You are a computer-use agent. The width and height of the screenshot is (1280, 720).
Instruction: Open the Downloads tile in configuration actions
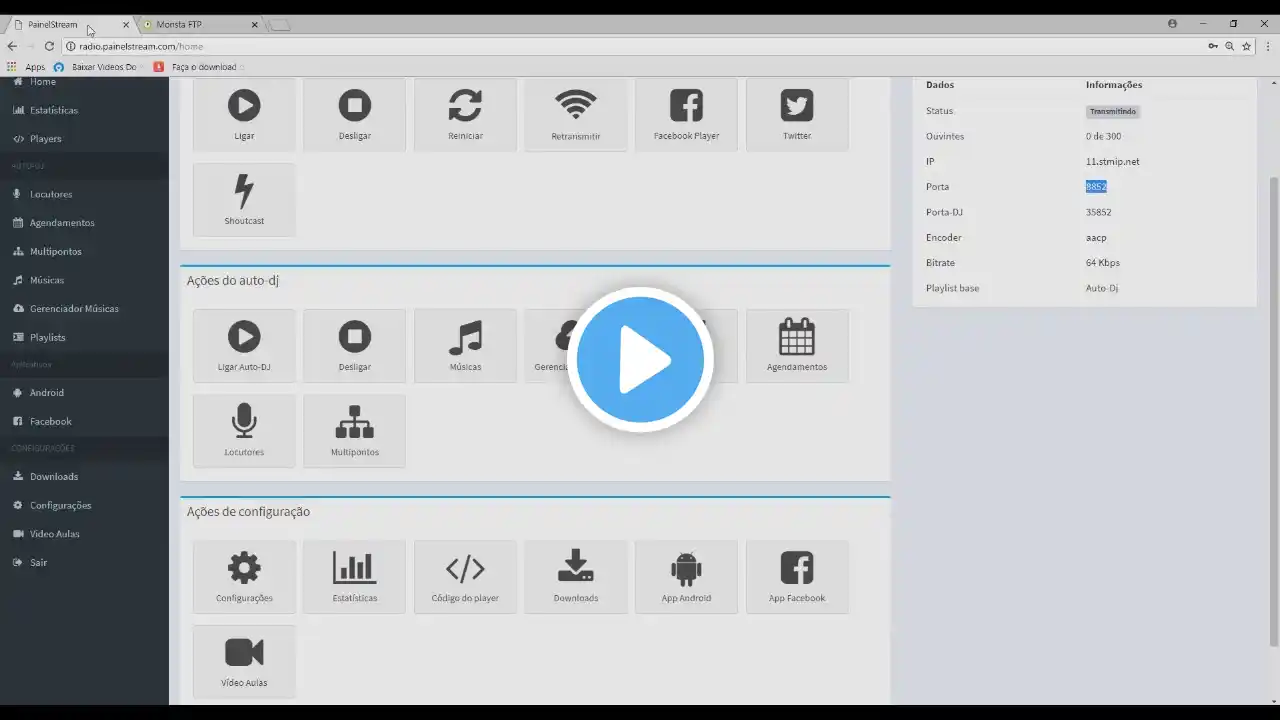coord(576,577)
